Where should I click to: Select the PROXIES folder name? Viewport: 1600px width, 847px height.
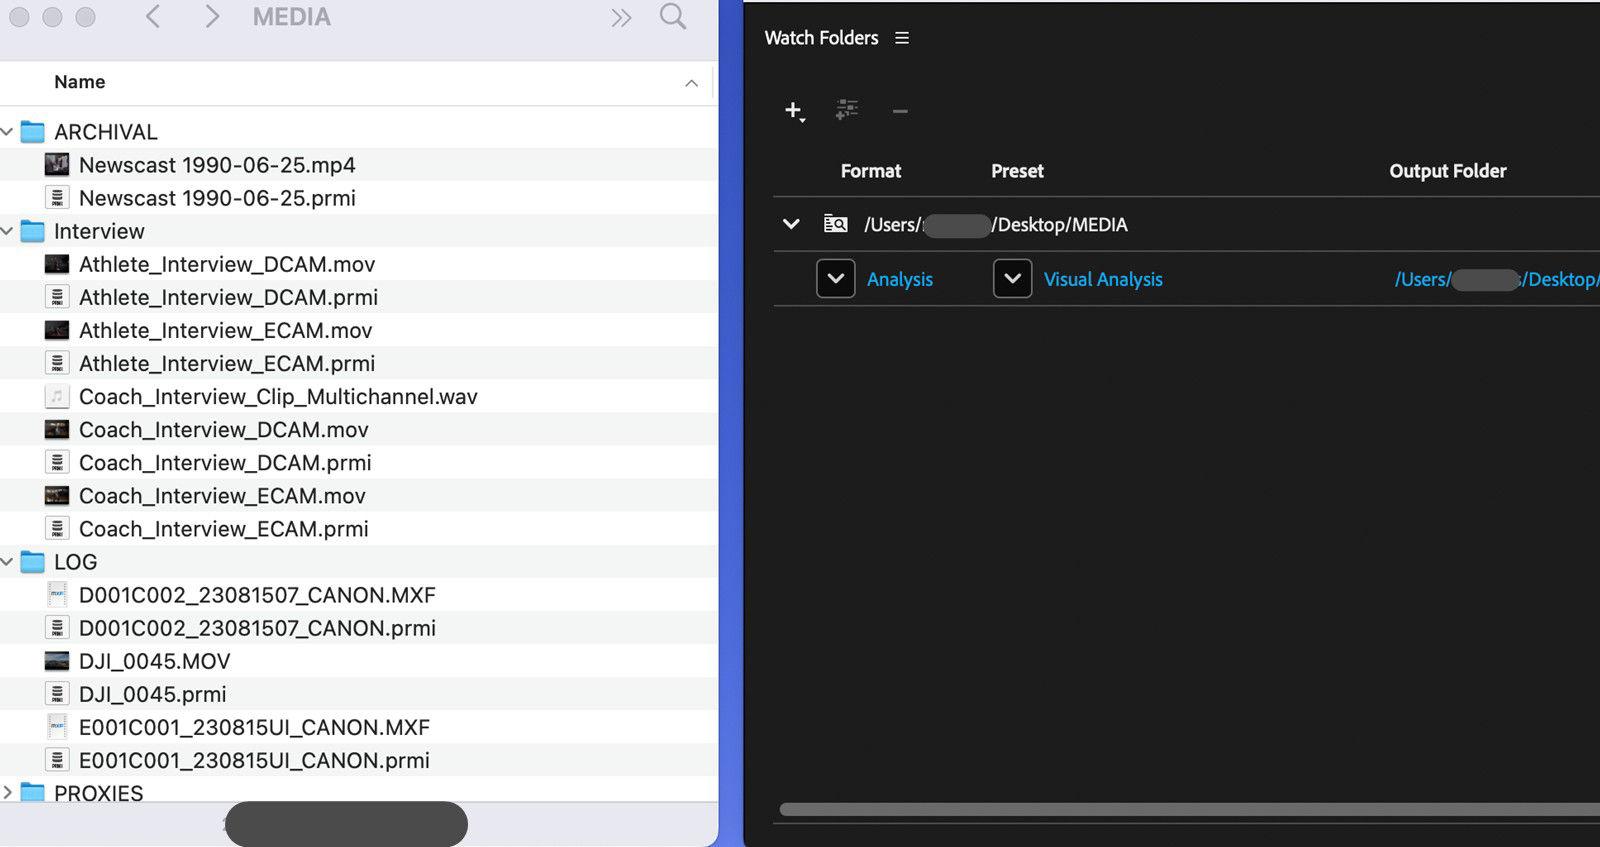[x=98, y=793]
